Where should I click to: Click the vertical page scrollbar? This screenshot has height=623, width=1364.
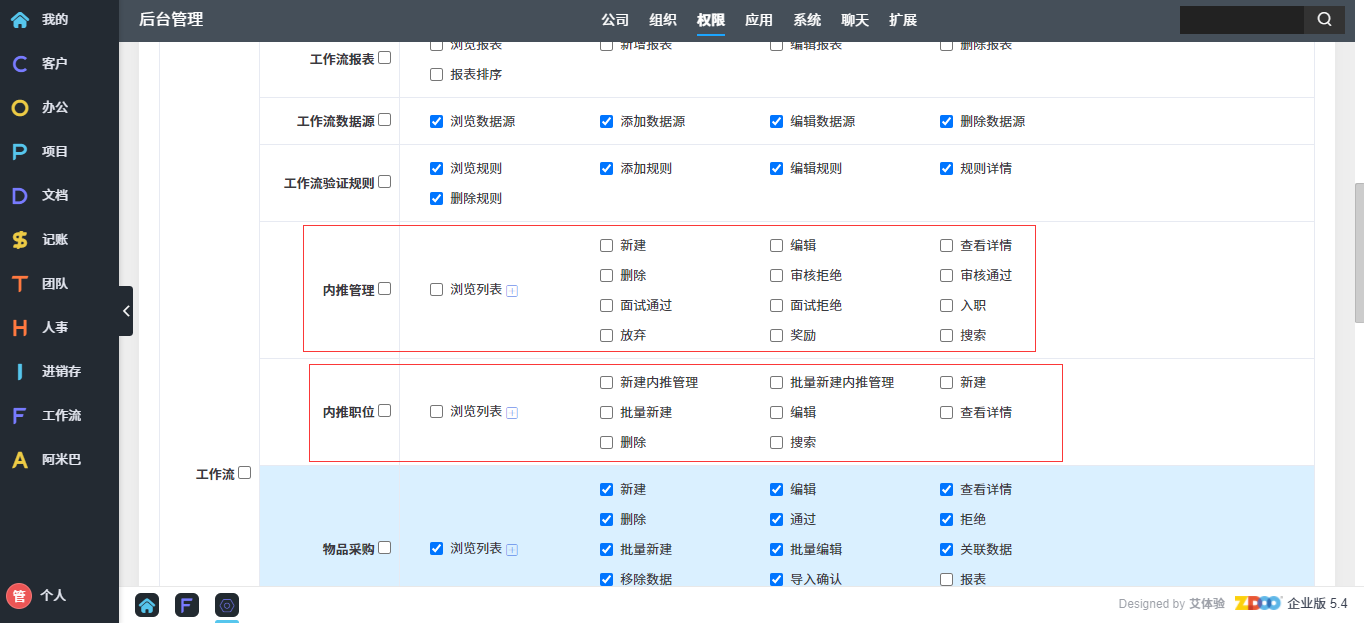1358,252
